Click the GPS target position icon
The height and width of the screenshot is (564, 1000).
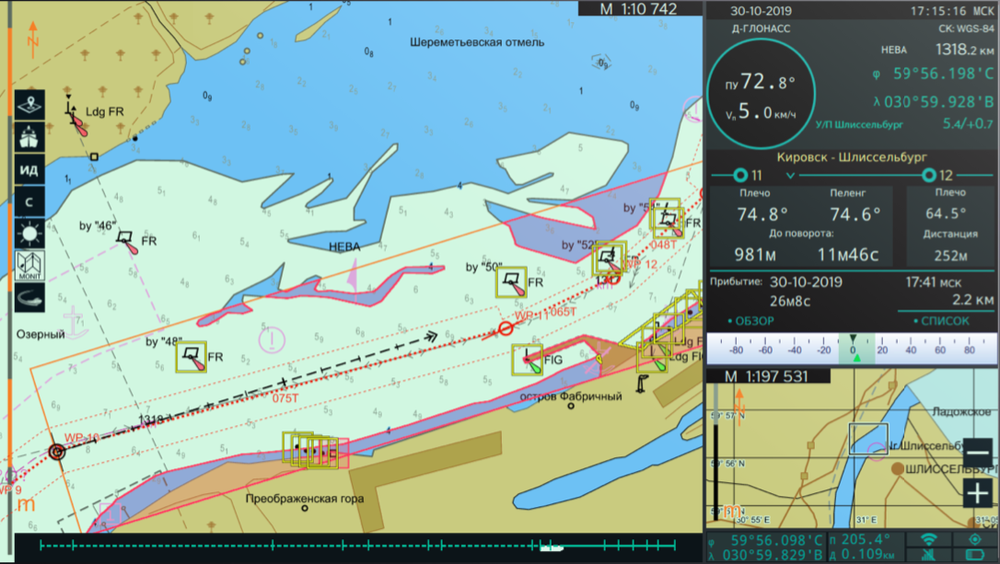974,540
